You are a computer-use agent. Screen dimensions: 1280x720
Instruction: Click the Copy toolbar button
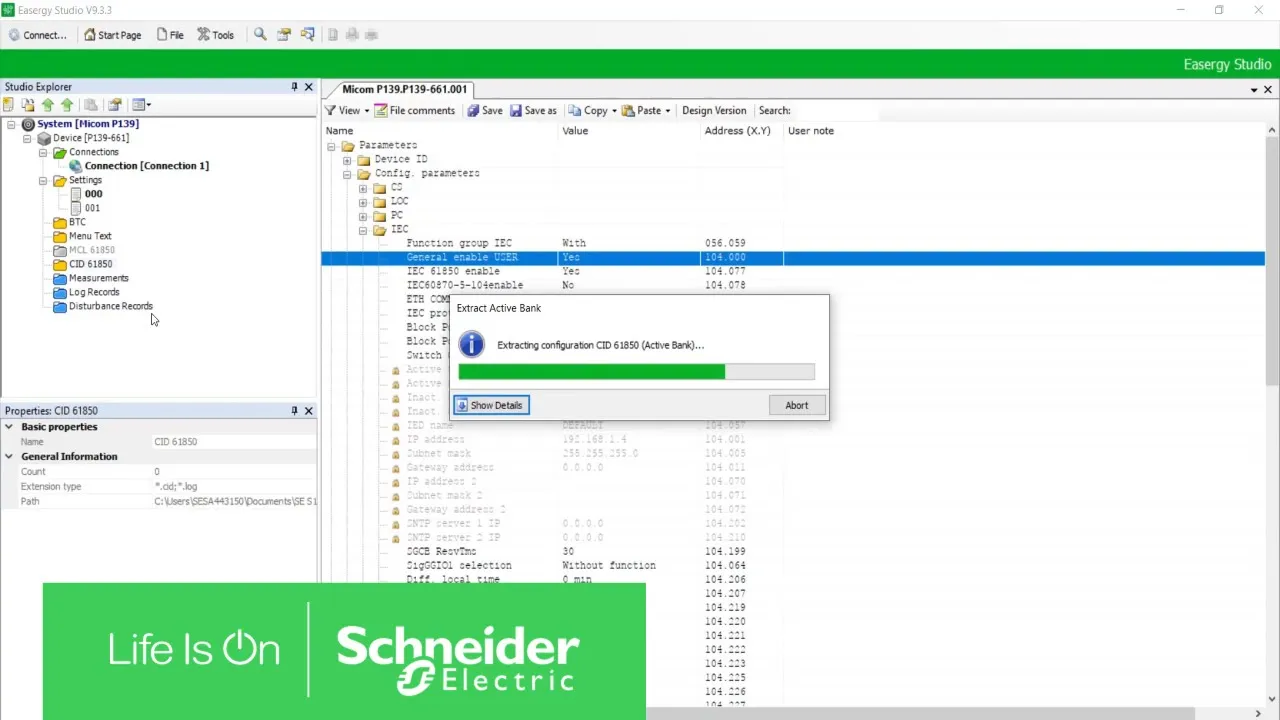click(587, 111)
